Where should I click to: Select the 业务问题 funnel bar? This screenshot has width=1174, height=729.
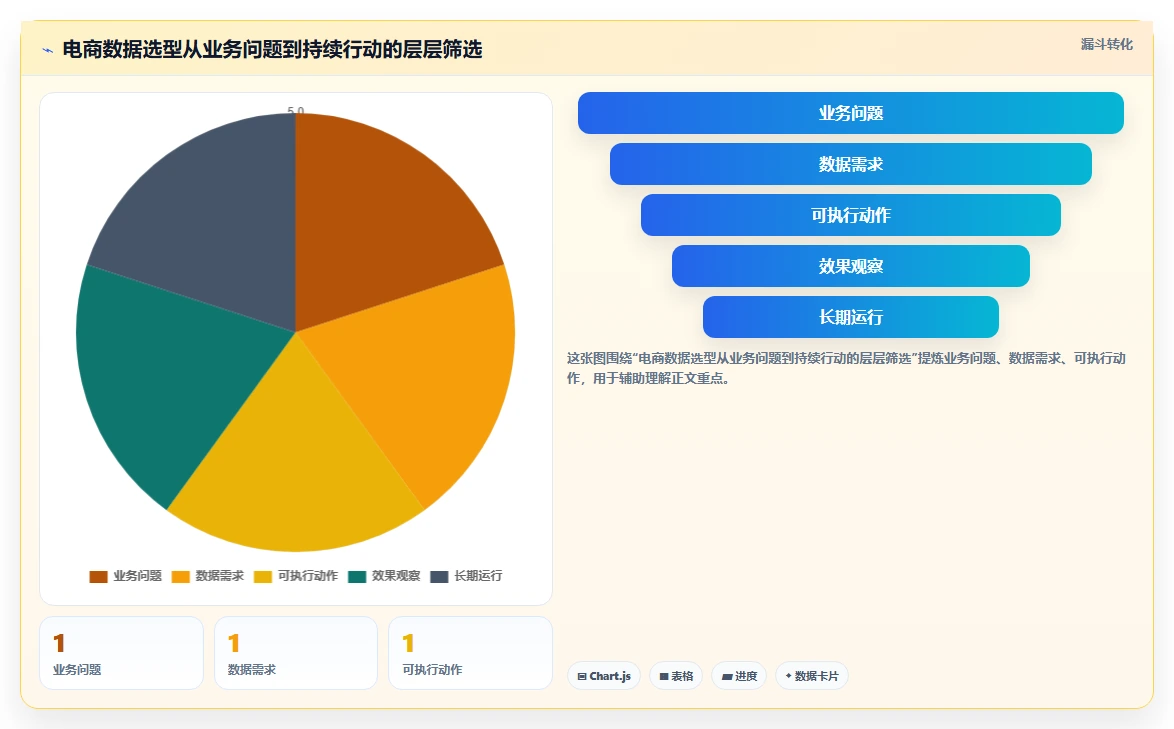[851, 113]
